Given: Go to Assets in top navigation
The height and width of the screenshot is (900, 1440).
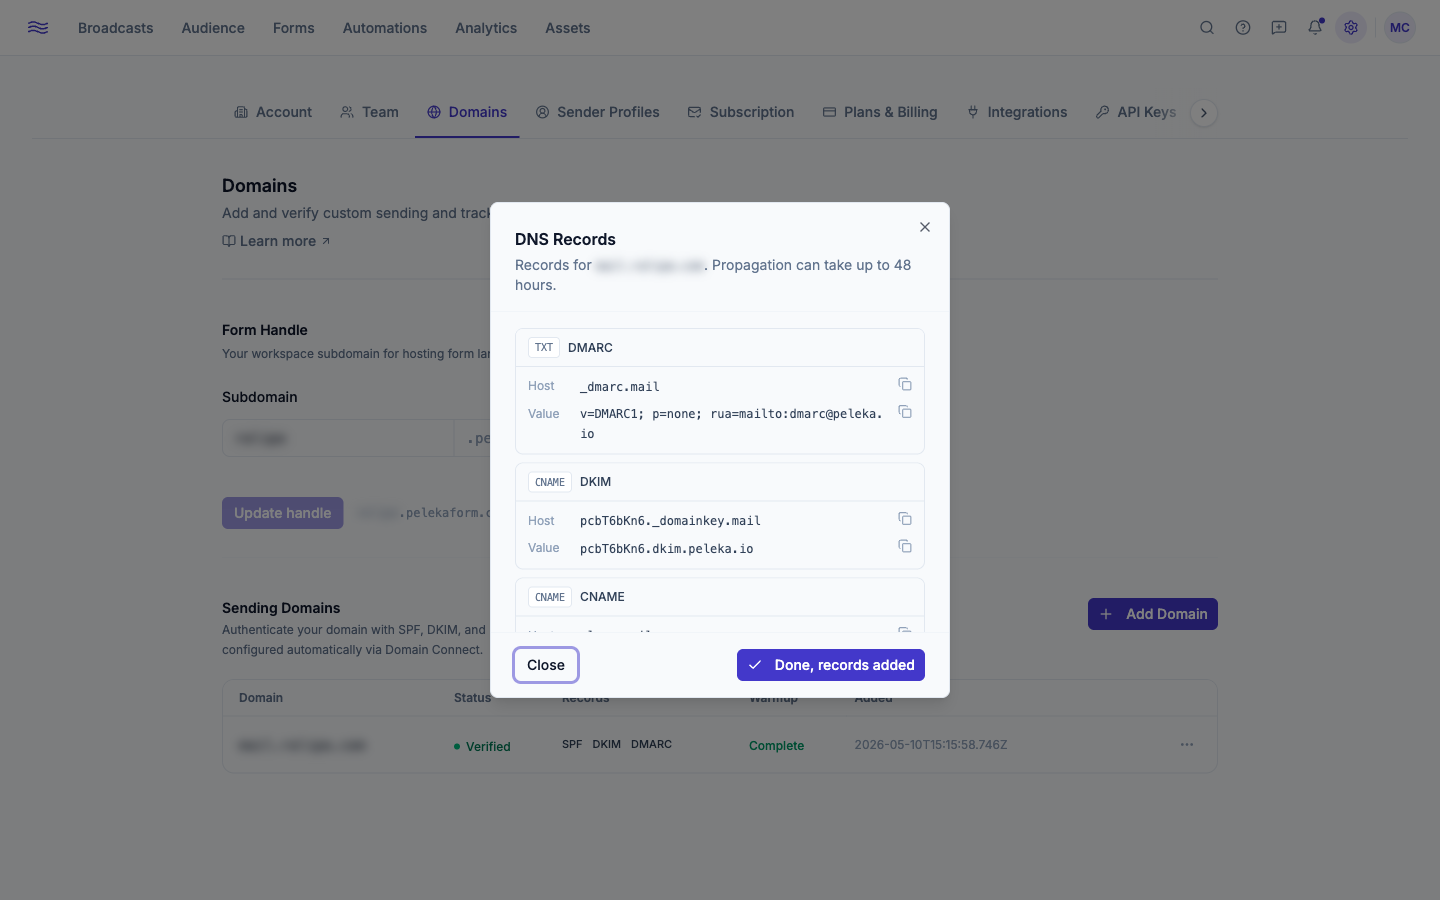Looking at the screenshot, I should 568,28.
